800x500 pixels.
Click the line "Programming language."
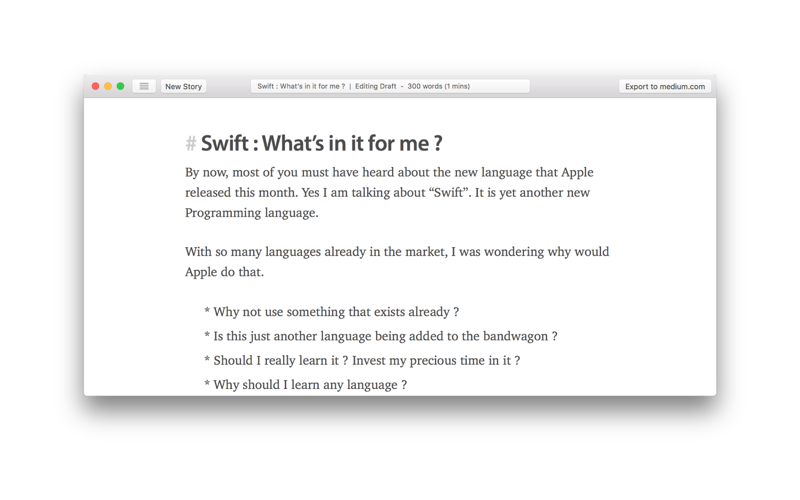pos(252,213)
